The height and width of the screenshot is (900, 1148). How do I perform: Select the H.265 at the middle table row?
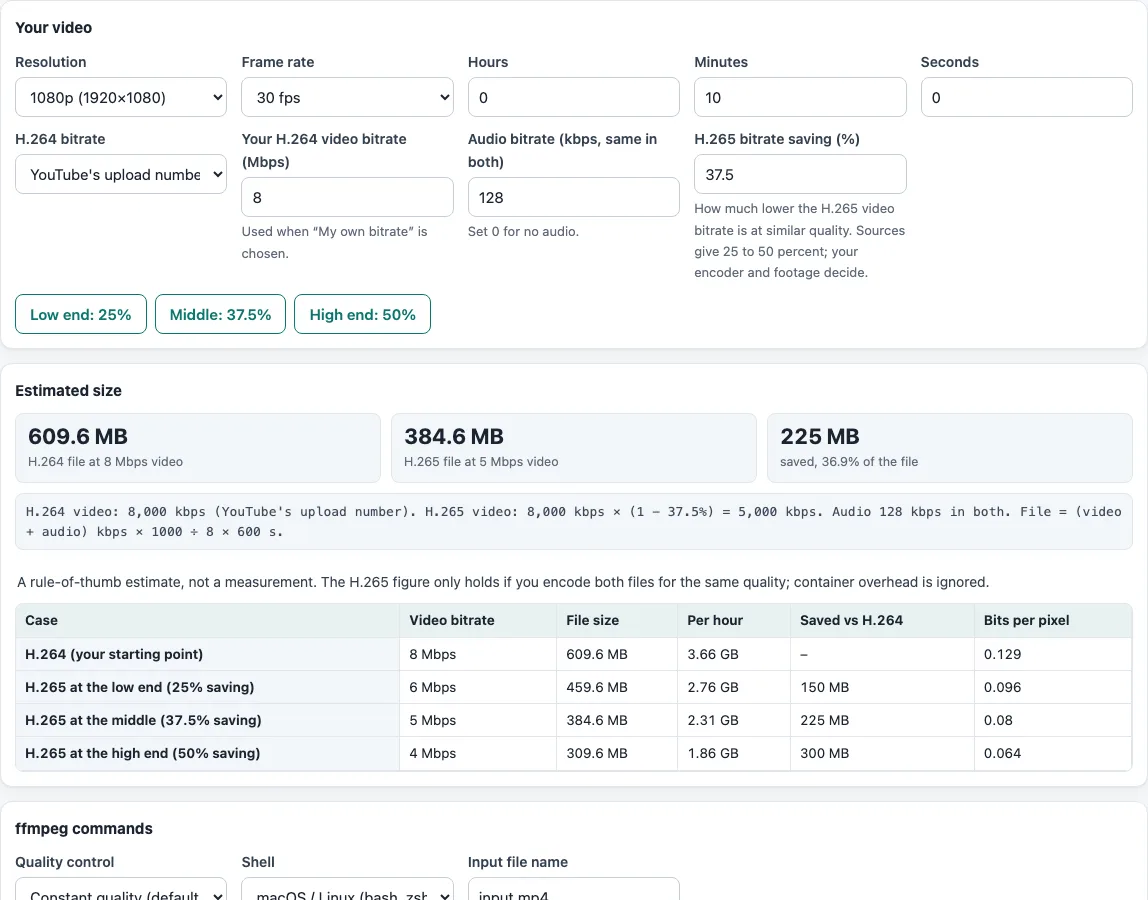(x=573, y=720)
